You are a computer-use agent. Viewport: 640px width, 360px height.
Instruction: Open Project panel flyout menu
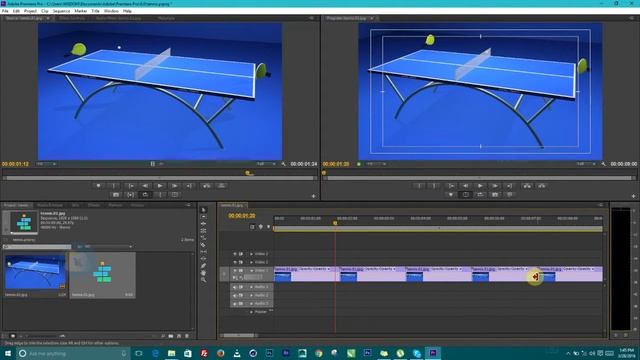click(189, 205)
